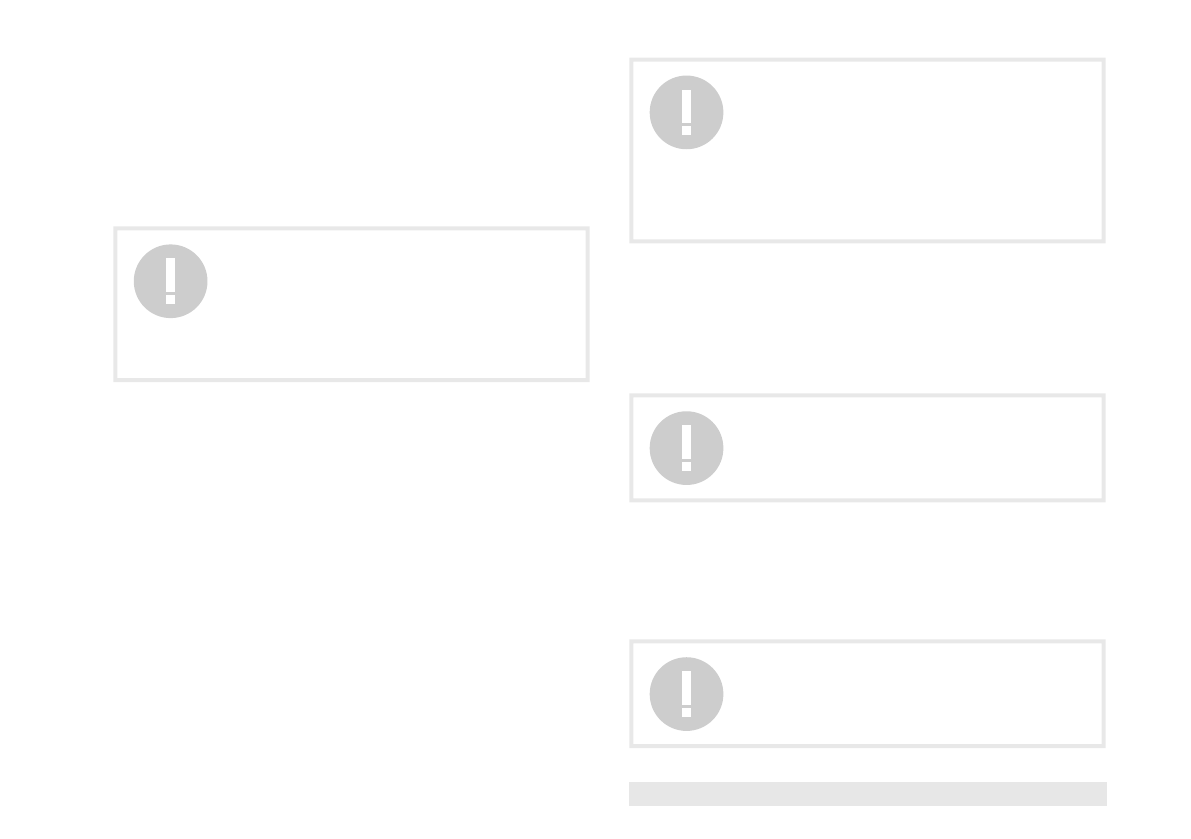This screenshot has height=839, width=1191.
Task: Click the exclamation icon in the tallest right-column box
Action: click(x=686, y=112)
